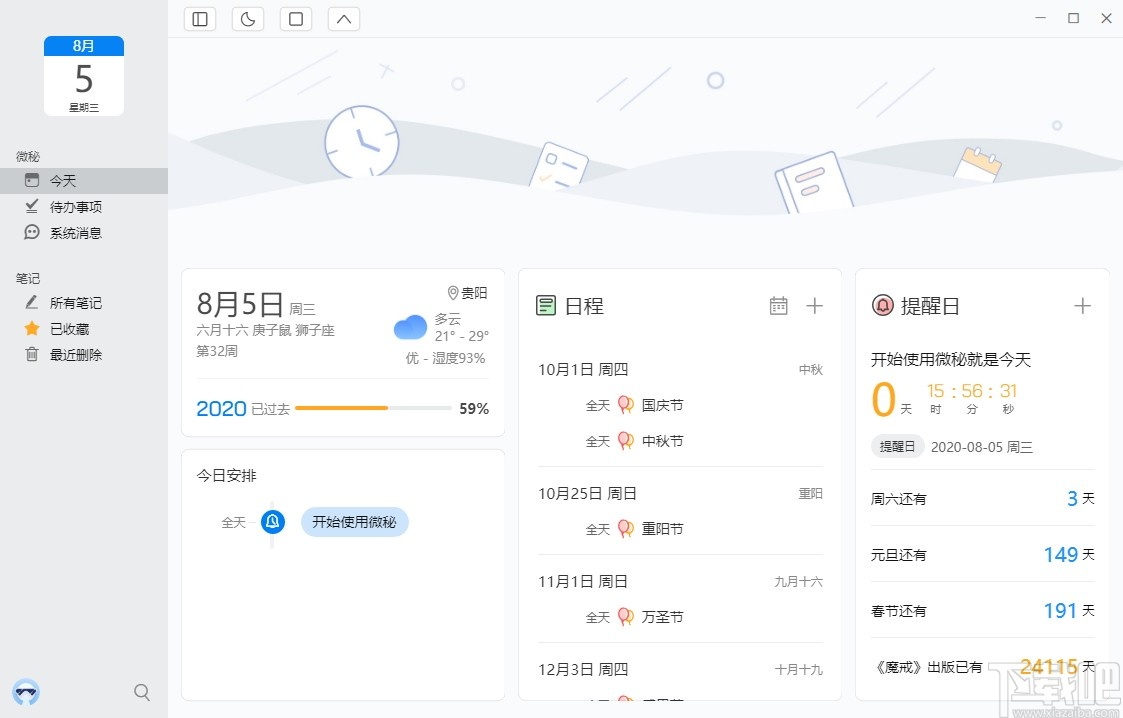
Task: Select the 11月1日 周日 date header
Action: (583, 581)
